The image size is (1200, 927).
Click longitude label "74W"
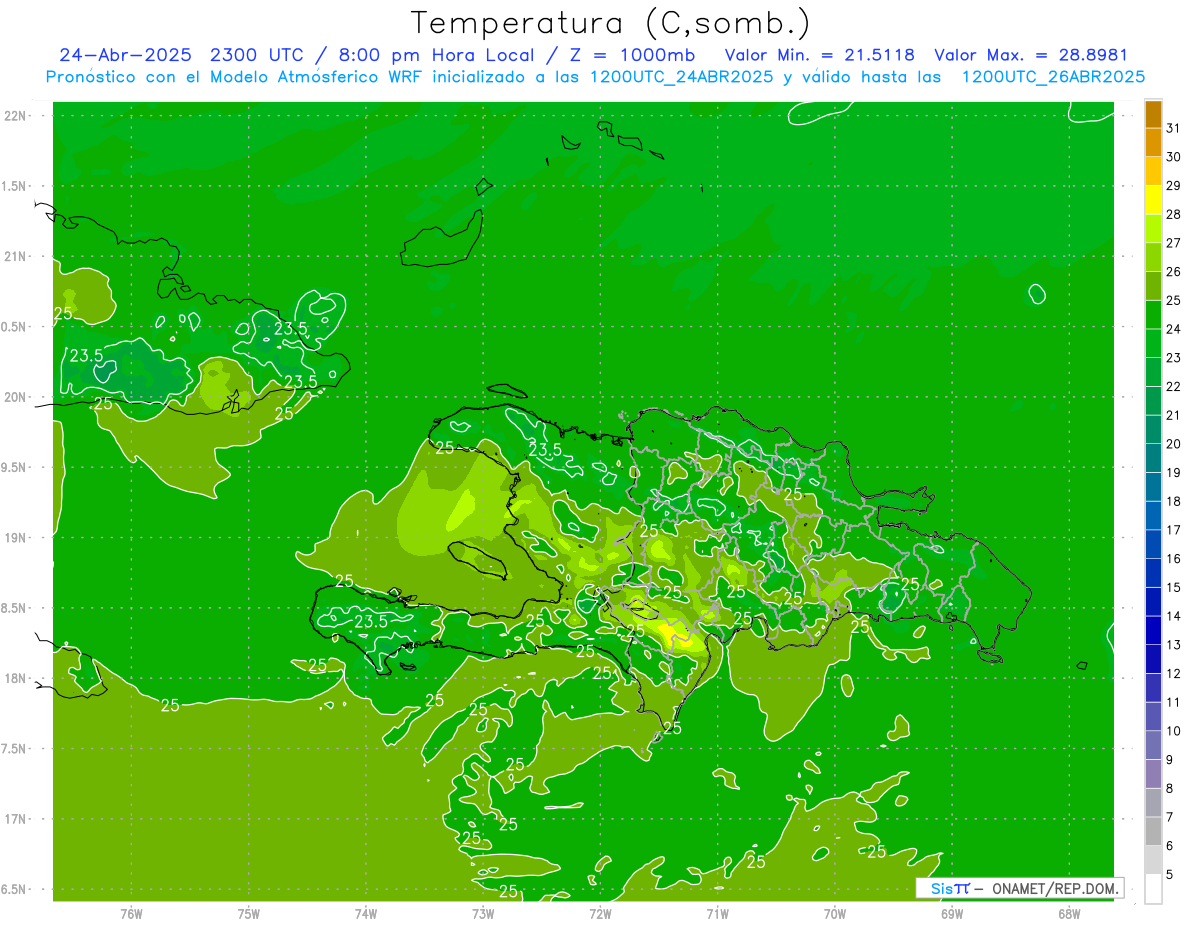(365, 913)
